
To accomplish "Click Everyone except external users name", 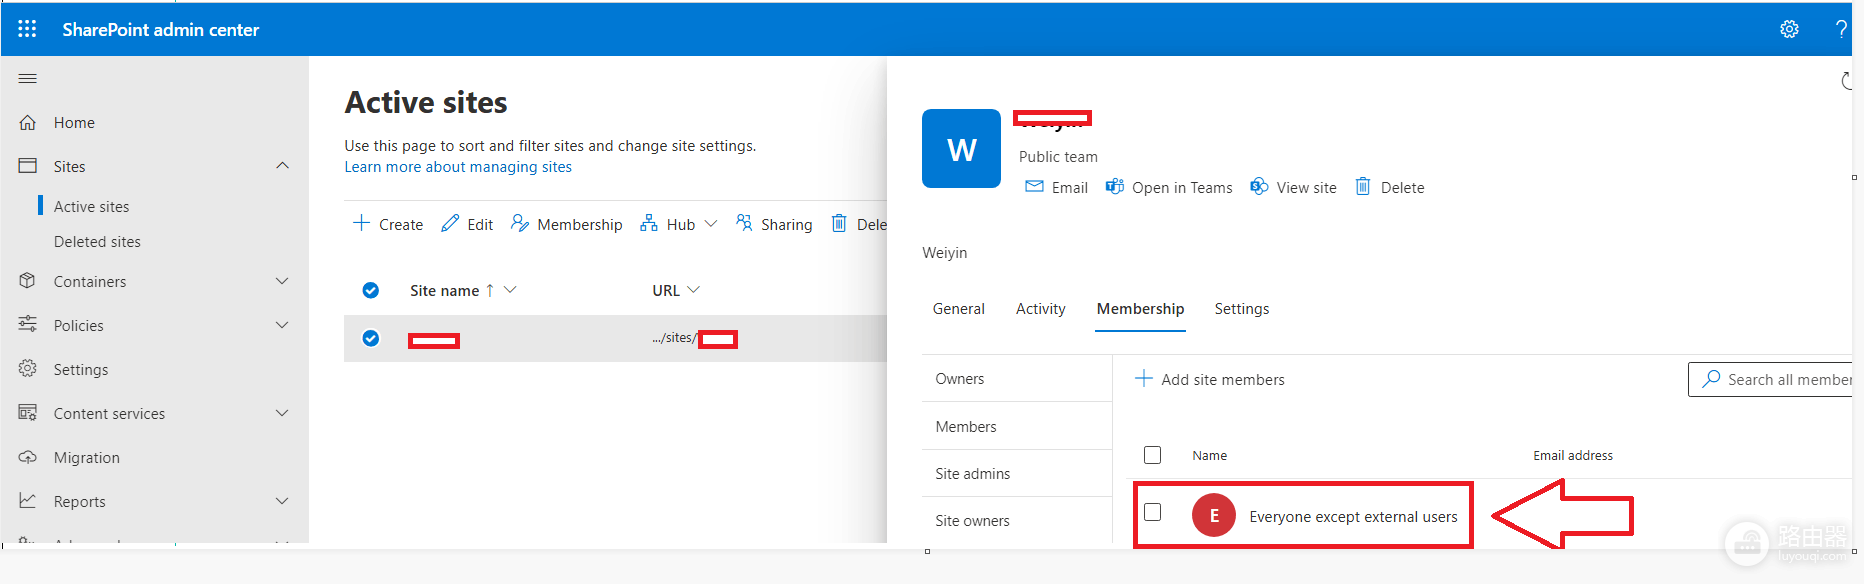I will pyautogui.click(x=1353, y=517).
